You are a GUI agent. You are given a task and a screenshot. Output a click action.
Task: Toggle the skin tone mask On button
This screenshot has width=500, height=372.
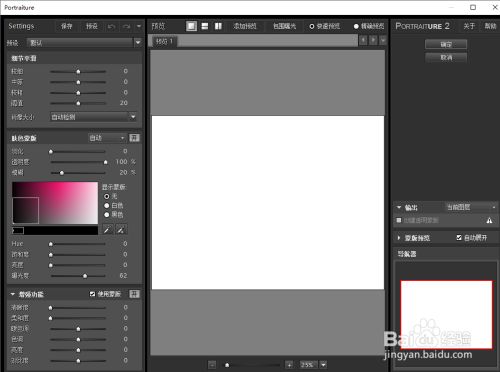point(134,138)
